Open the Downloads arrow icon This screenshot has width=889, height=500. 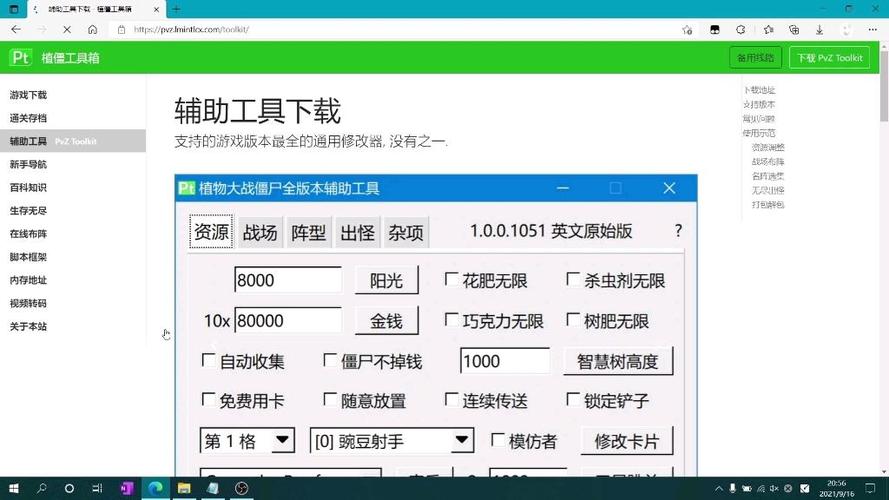tap(819, 29)
